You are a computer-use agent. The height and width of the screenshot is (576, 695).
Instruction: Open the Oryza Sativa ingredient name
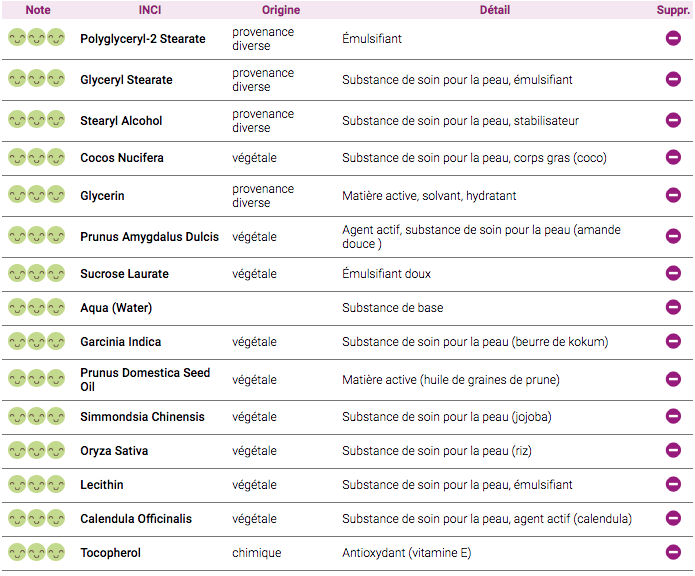point(114,451)
